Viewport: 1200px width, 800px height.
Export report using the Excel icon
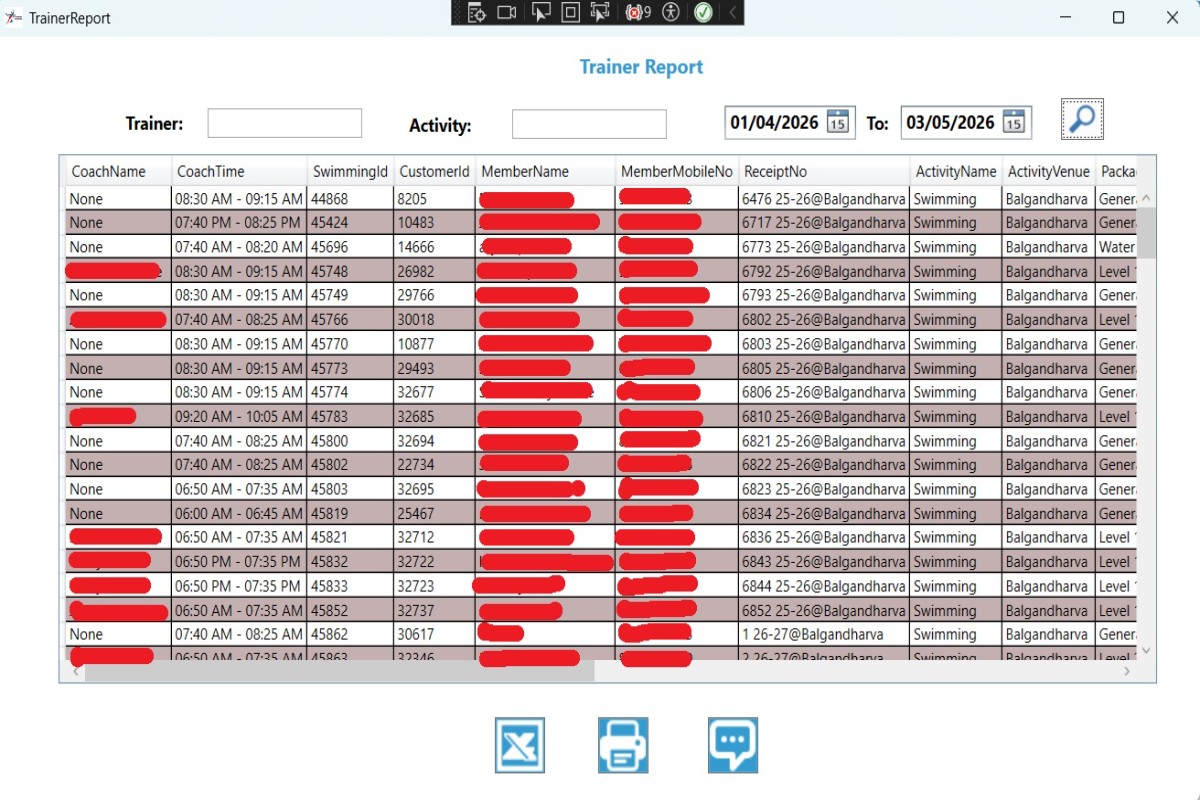point(520,745)
